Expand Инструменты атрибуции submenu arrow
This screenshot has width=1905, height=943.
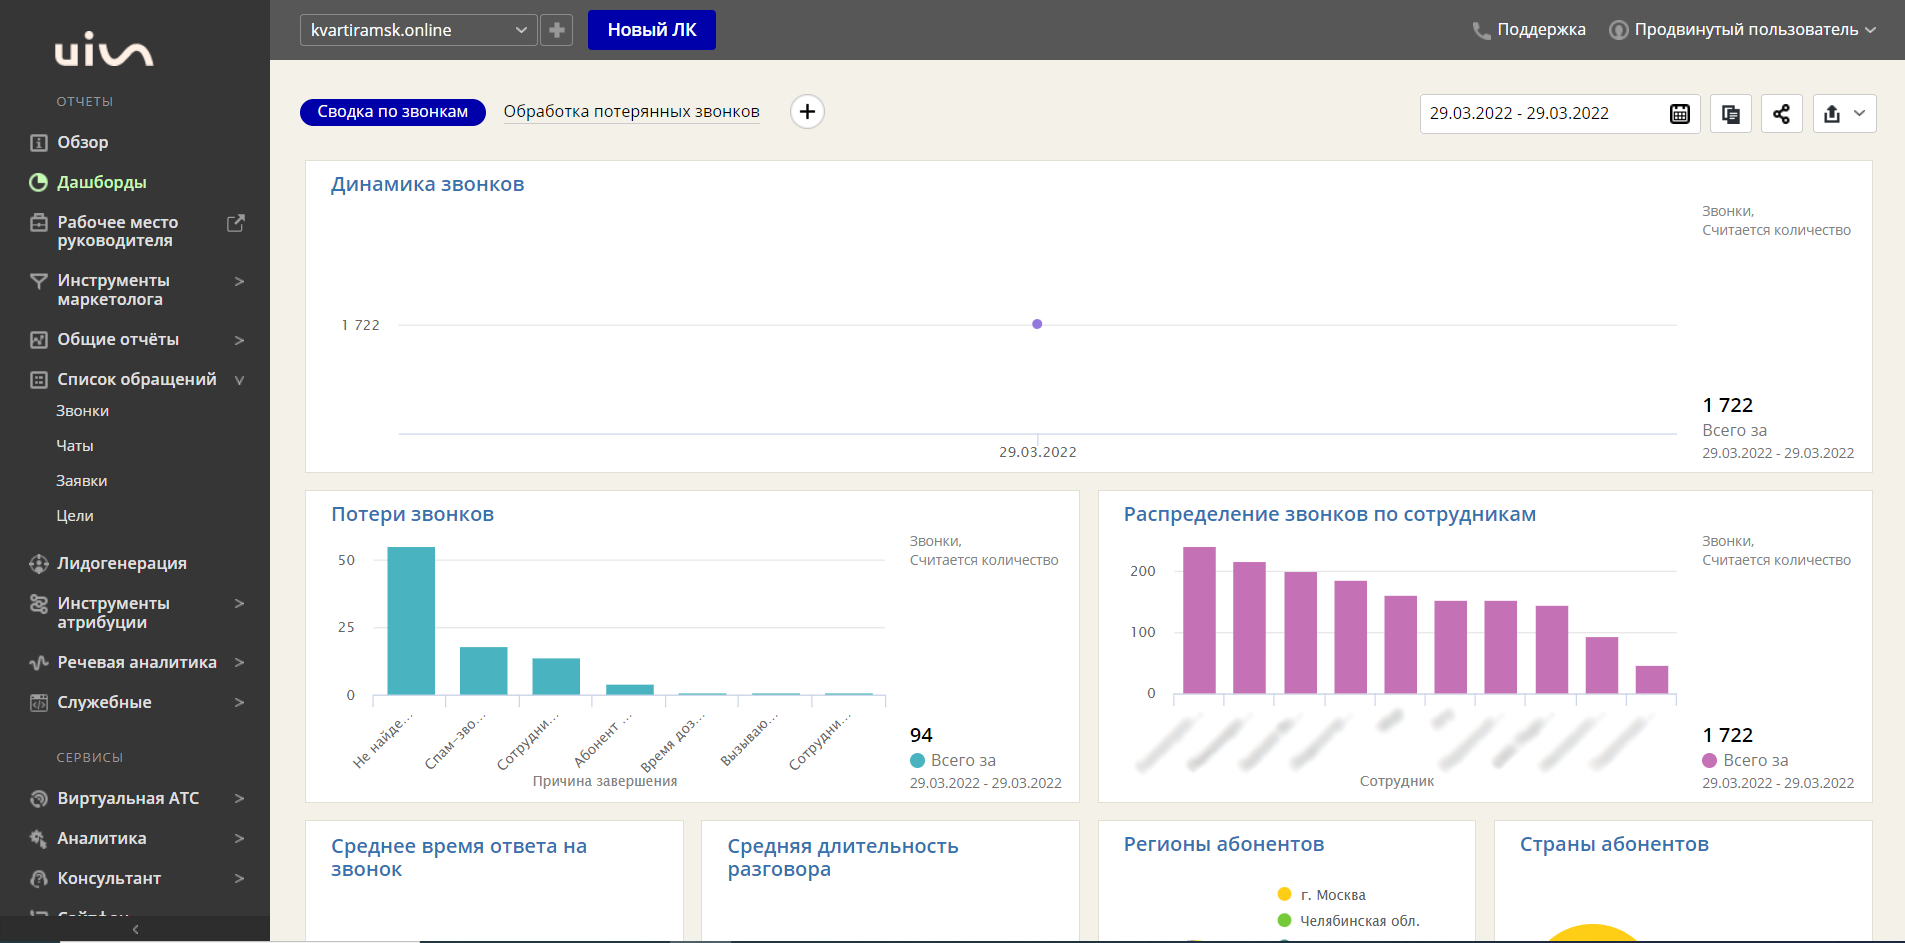pos(239,604)
